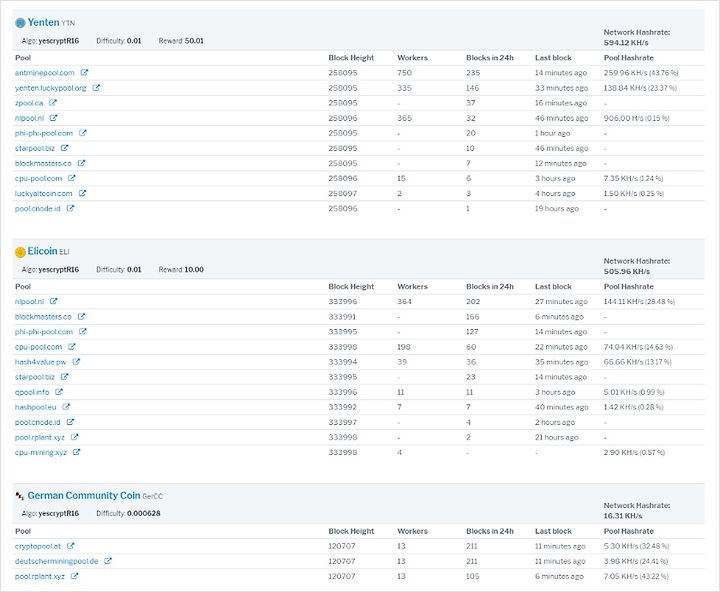The width and height of the screenshot is (720, 592).
Task: Click the Yenten coin logo icon
Action: coord(20,23)
